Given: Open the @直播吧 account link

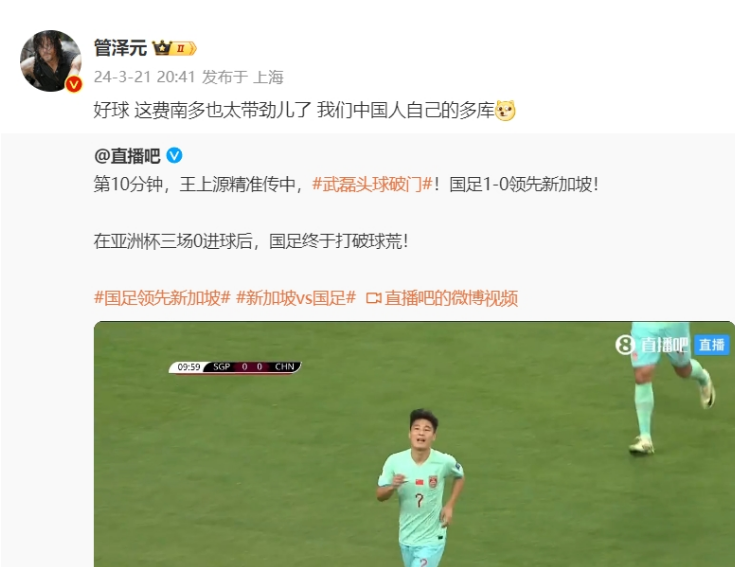Looking at the screenshot, I should [127, 156].
